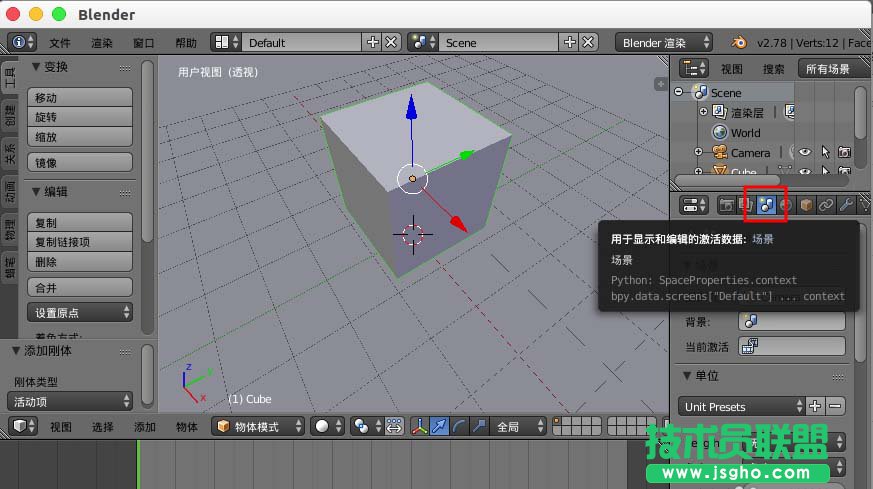Delete the Default screen layout
873x489 pixels.
pos(391,42)
